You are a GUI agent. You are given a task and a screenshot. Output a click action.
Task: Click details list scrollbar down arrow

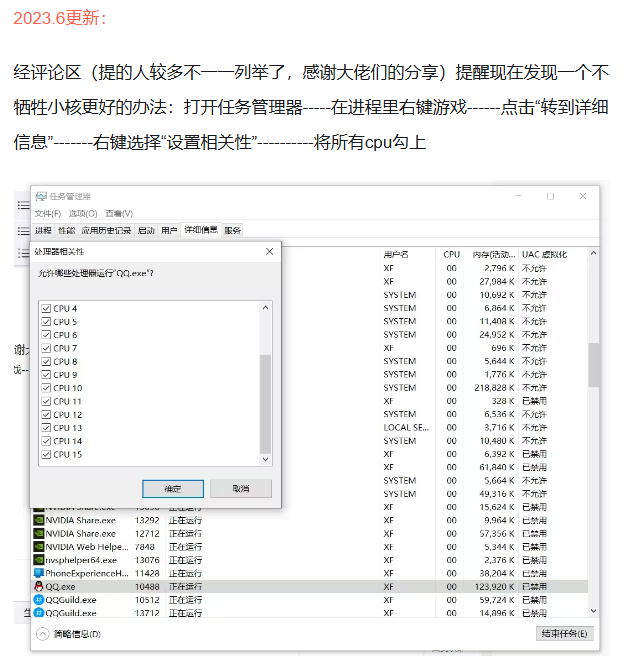click(593, 611)
